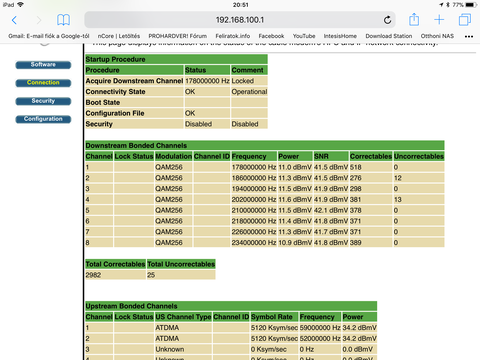The height and width of the screenshot is (360, 480).
Task: Open the PROHARDVER! Fórum bookmark
Action: (x=178, y=36)
